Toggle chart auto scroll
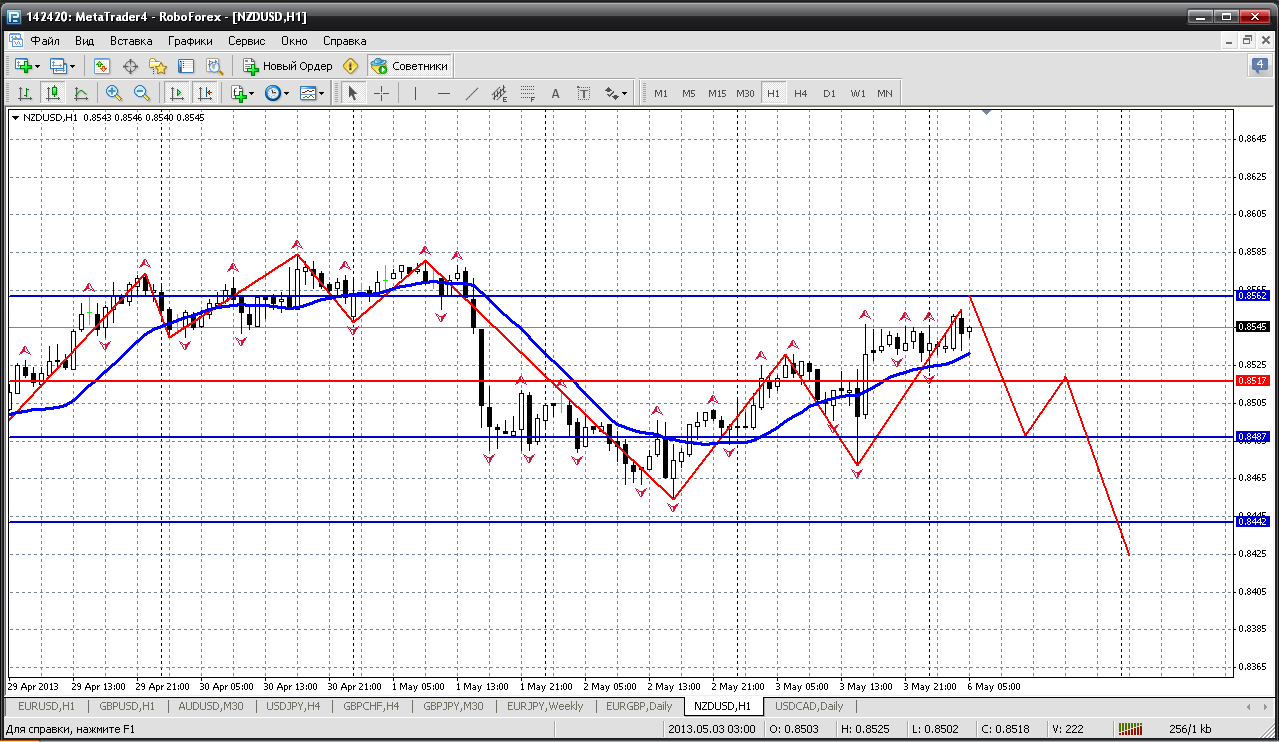The width and height of the screenshot is (1279, 742). pyautogui.click(x=177, y=93)
